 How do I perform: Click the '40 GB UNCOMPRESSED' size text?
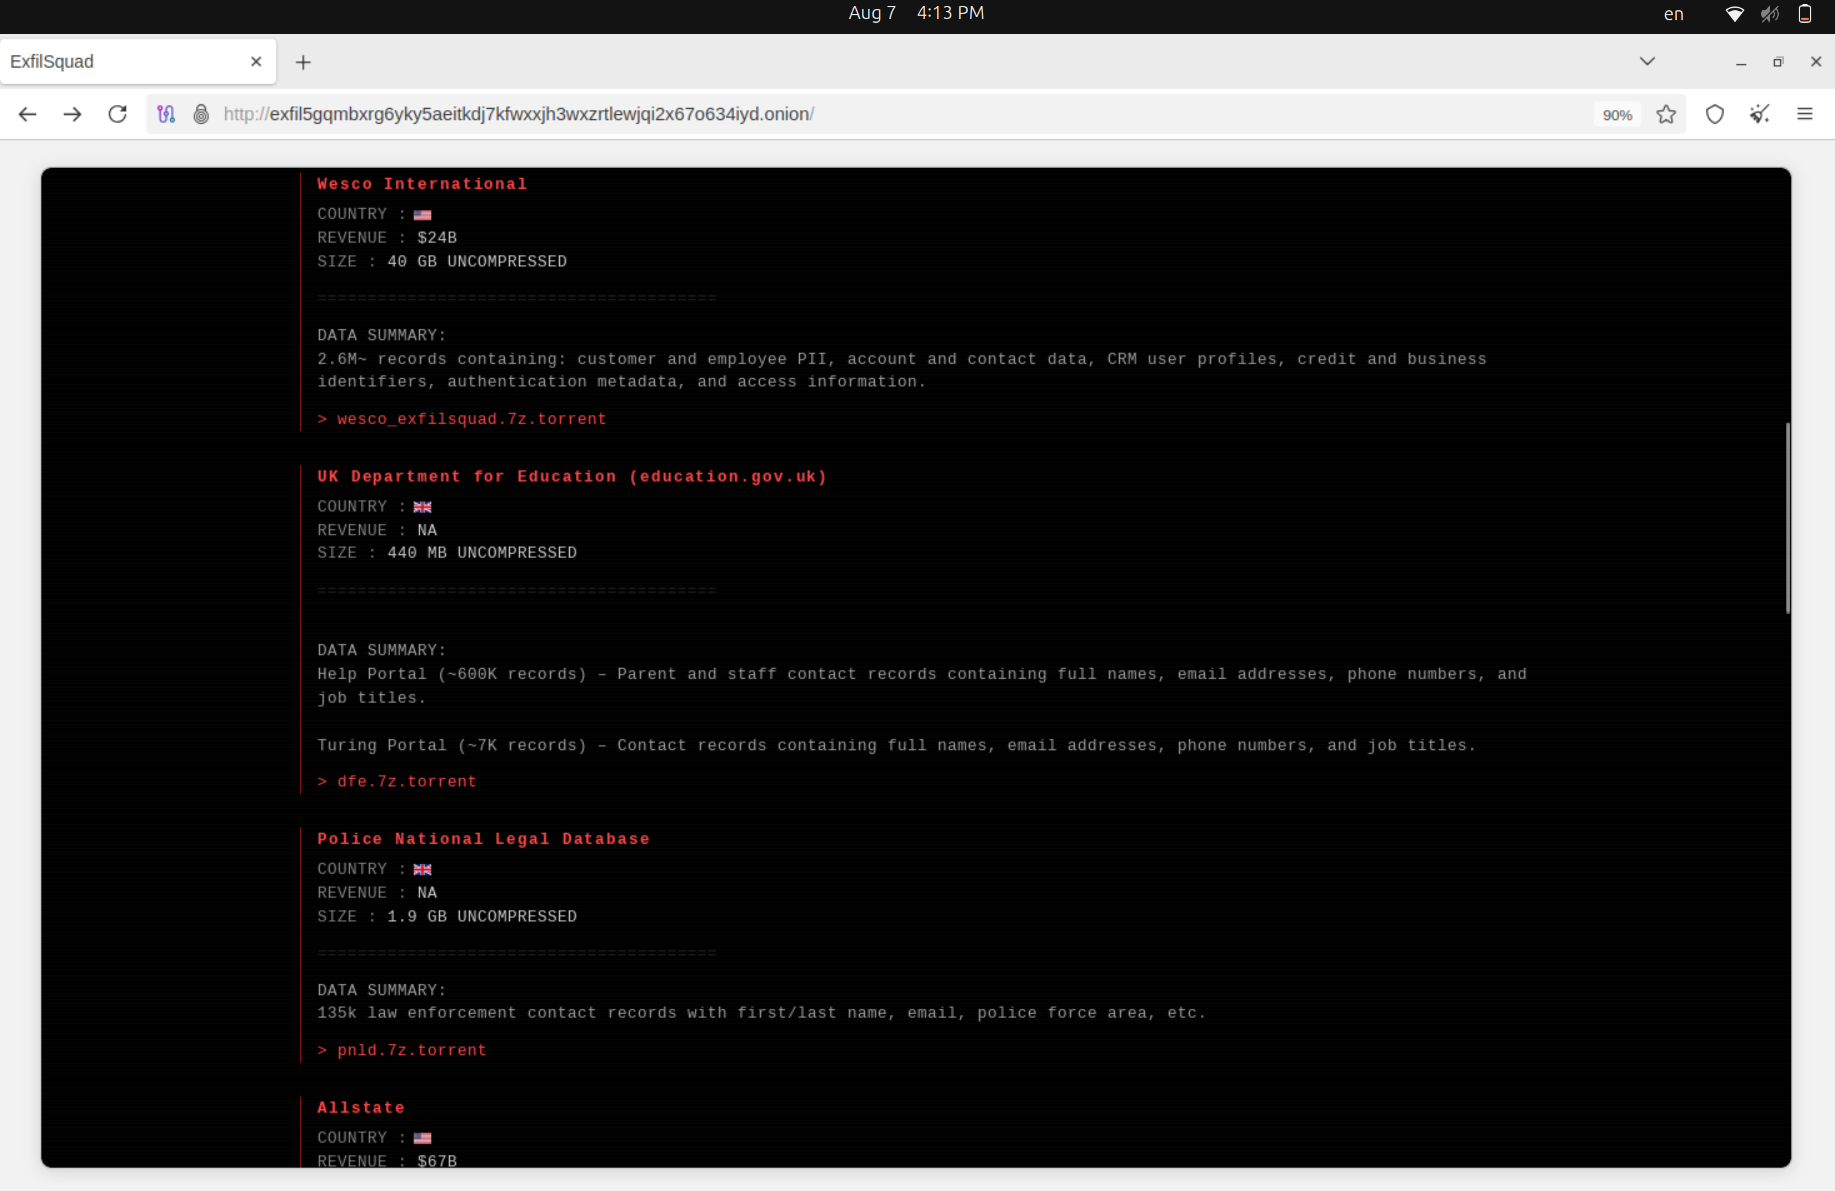point(477,262)
